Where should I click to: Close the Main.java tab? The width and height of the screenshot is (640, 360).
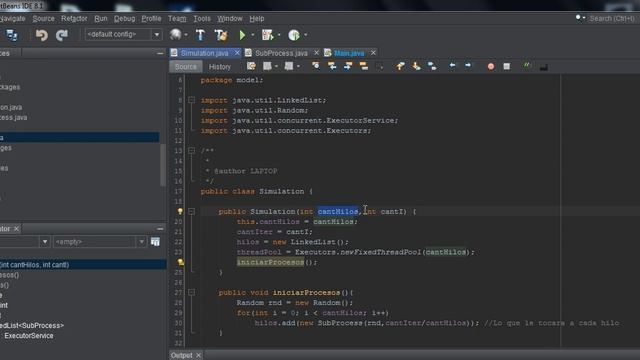[373, 53]
